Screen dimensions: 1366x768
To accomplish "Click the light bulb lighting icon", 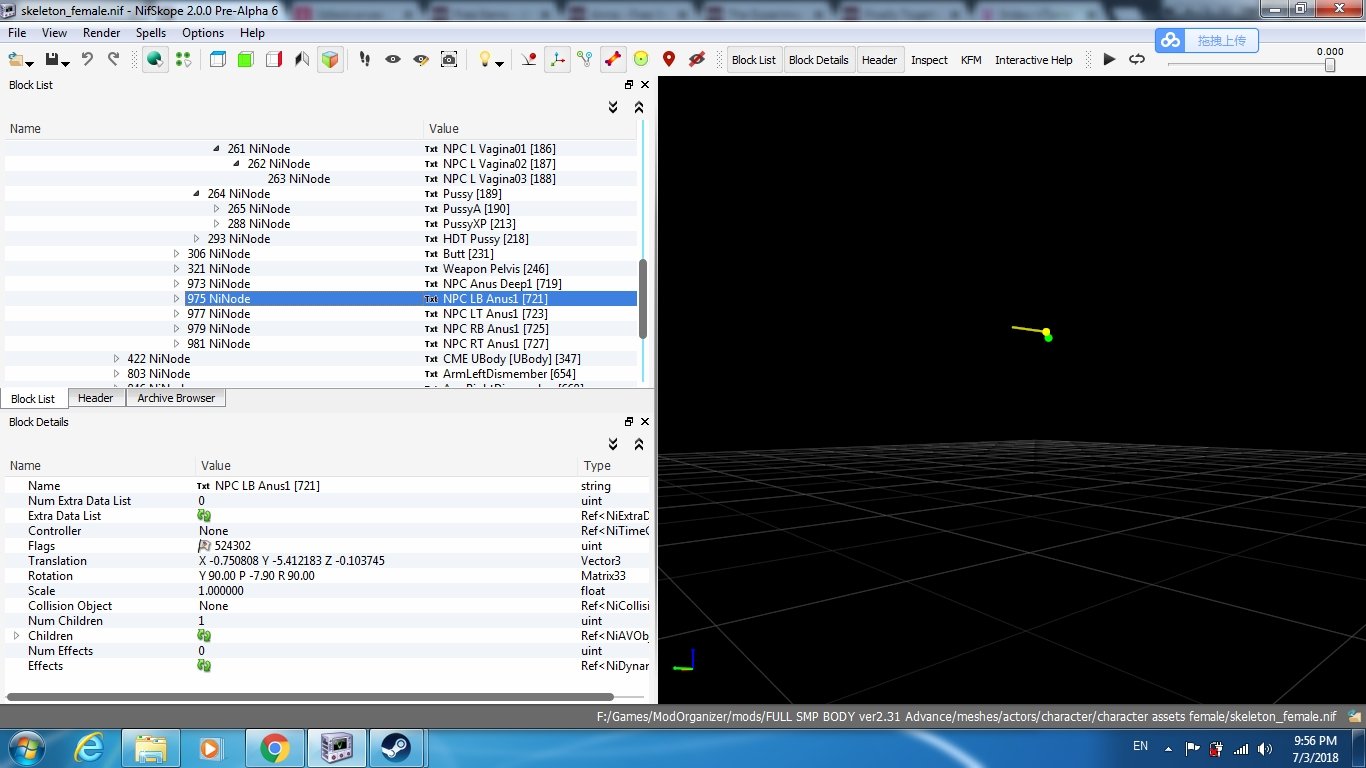I will click(x=485, y=60).
